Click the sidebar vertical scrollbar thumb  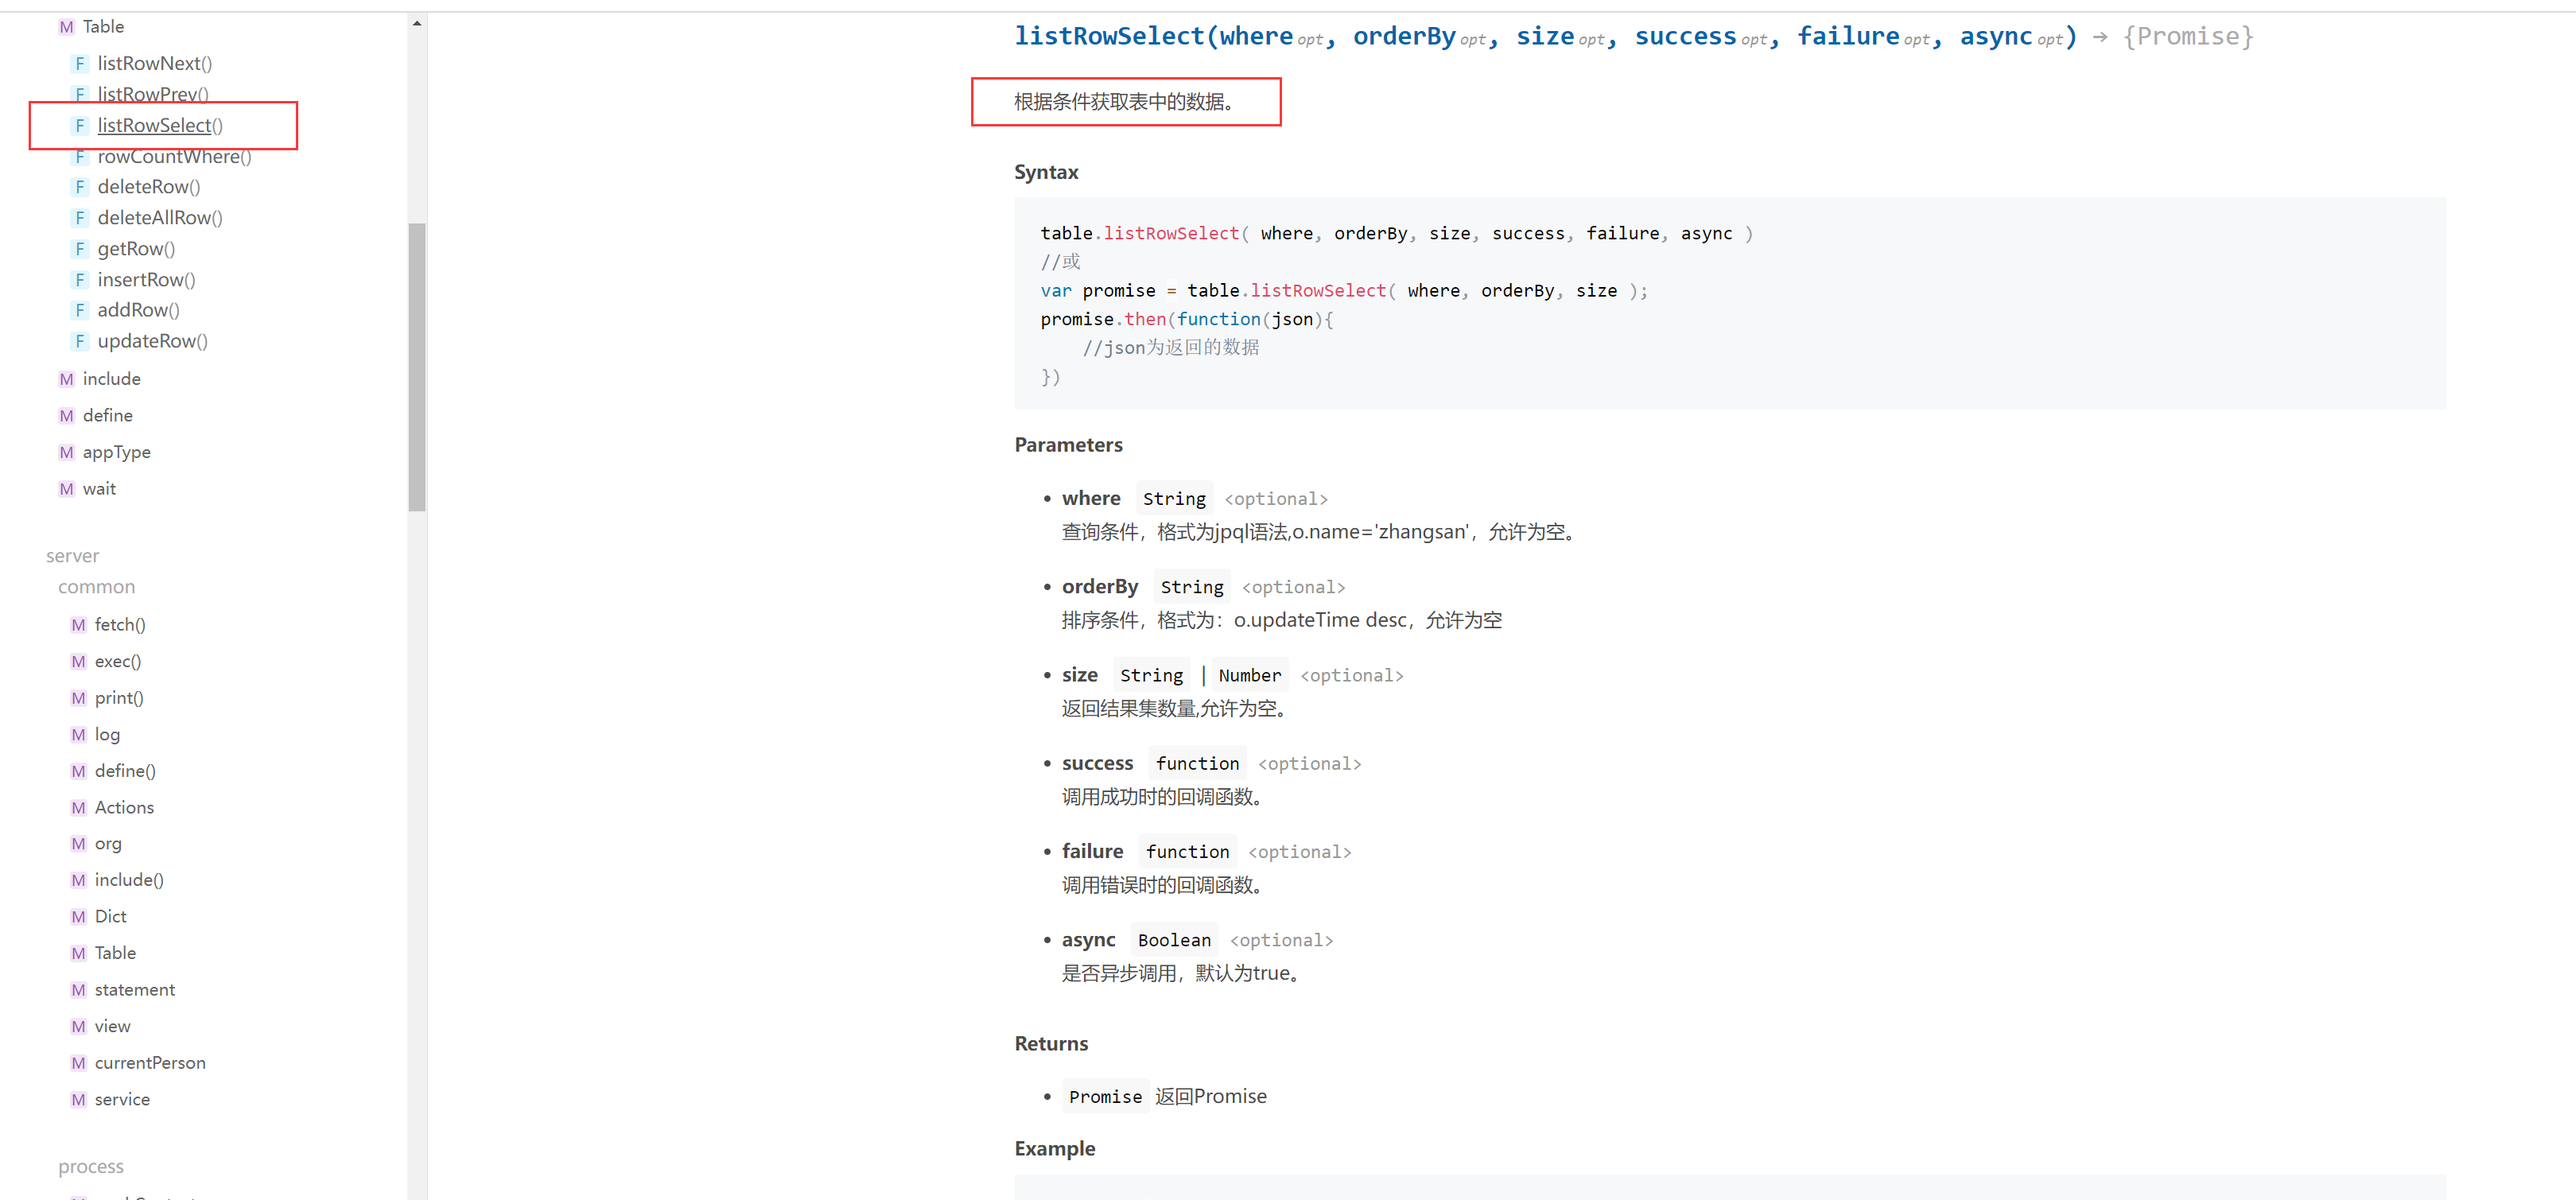pyautogui.click(x=417, y=366)
